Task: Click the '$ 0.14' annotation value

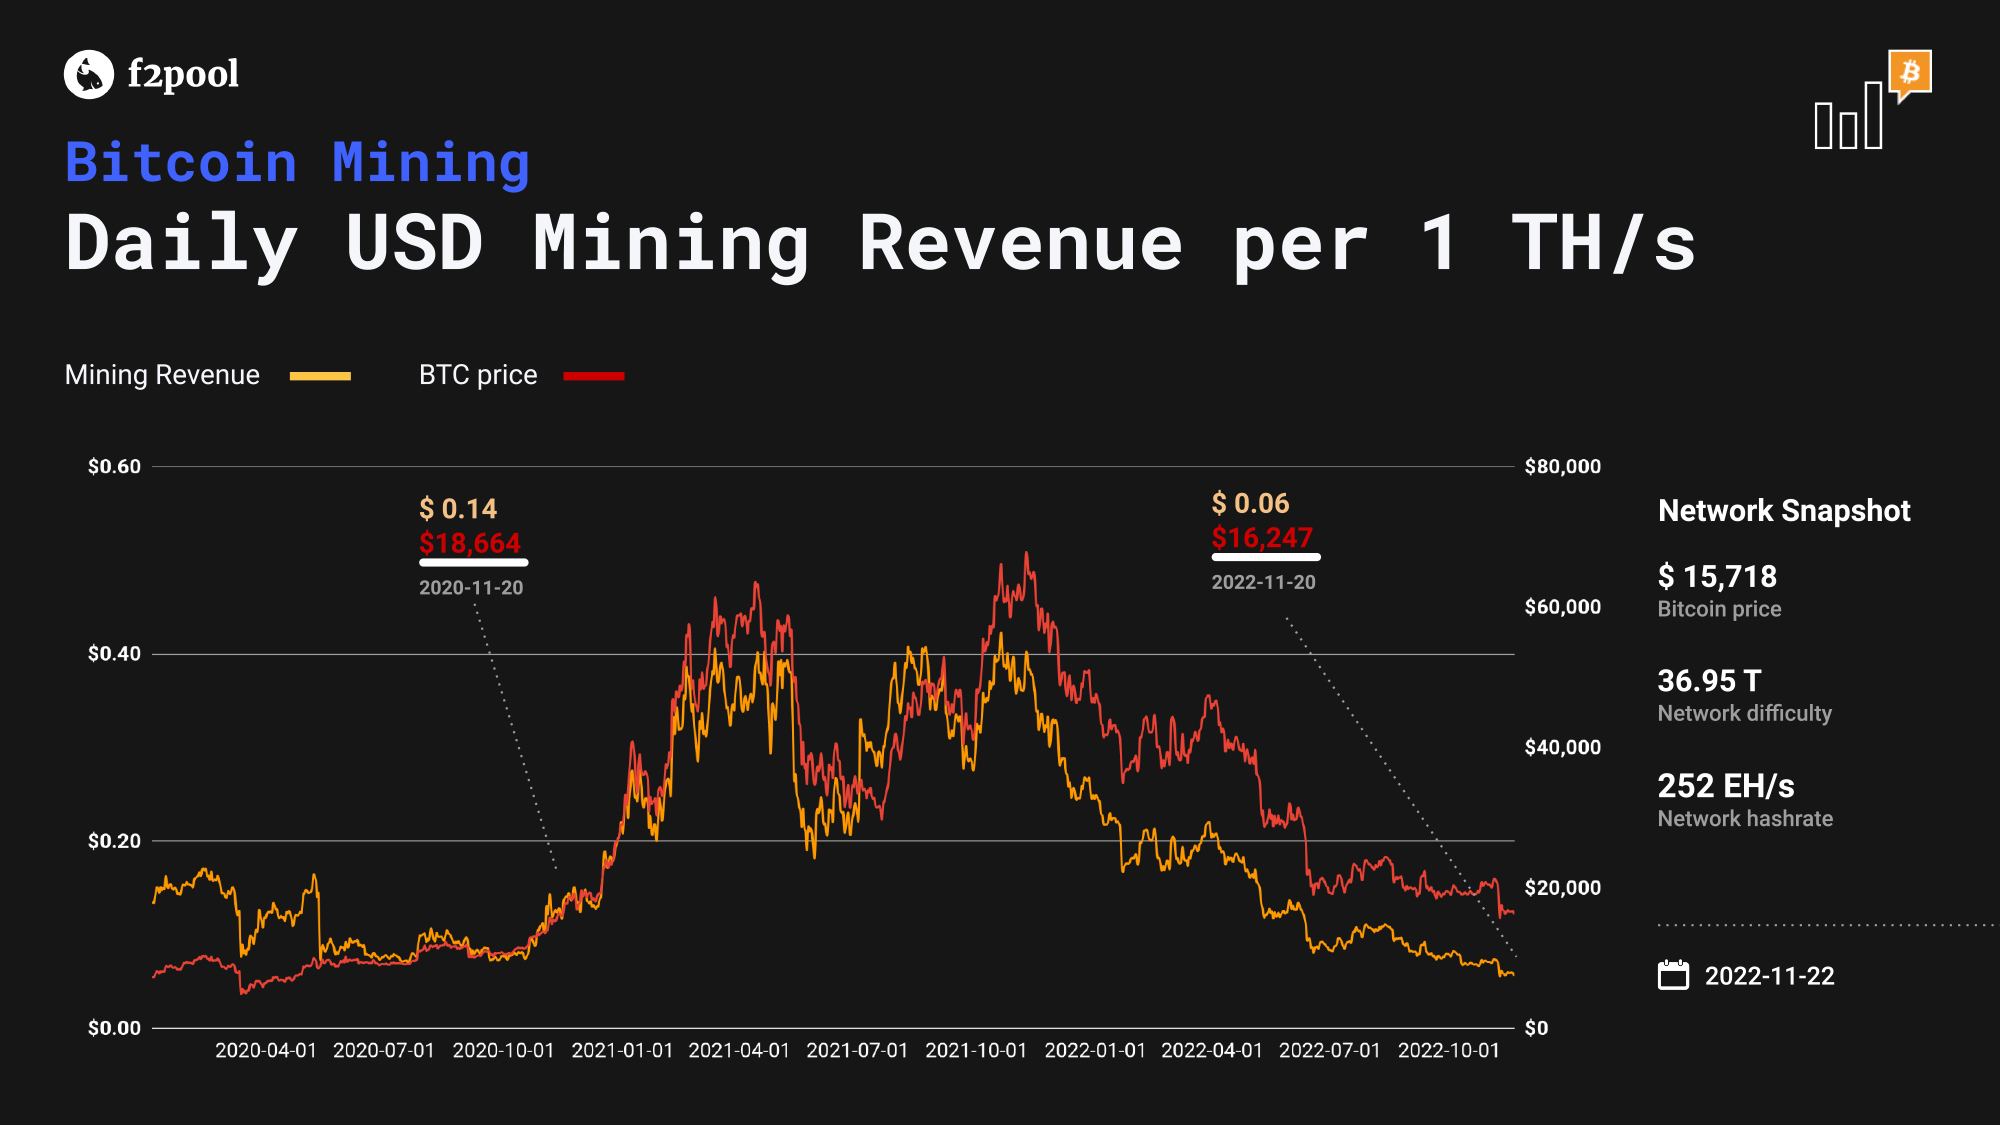Action: click(x=458, y=509)
